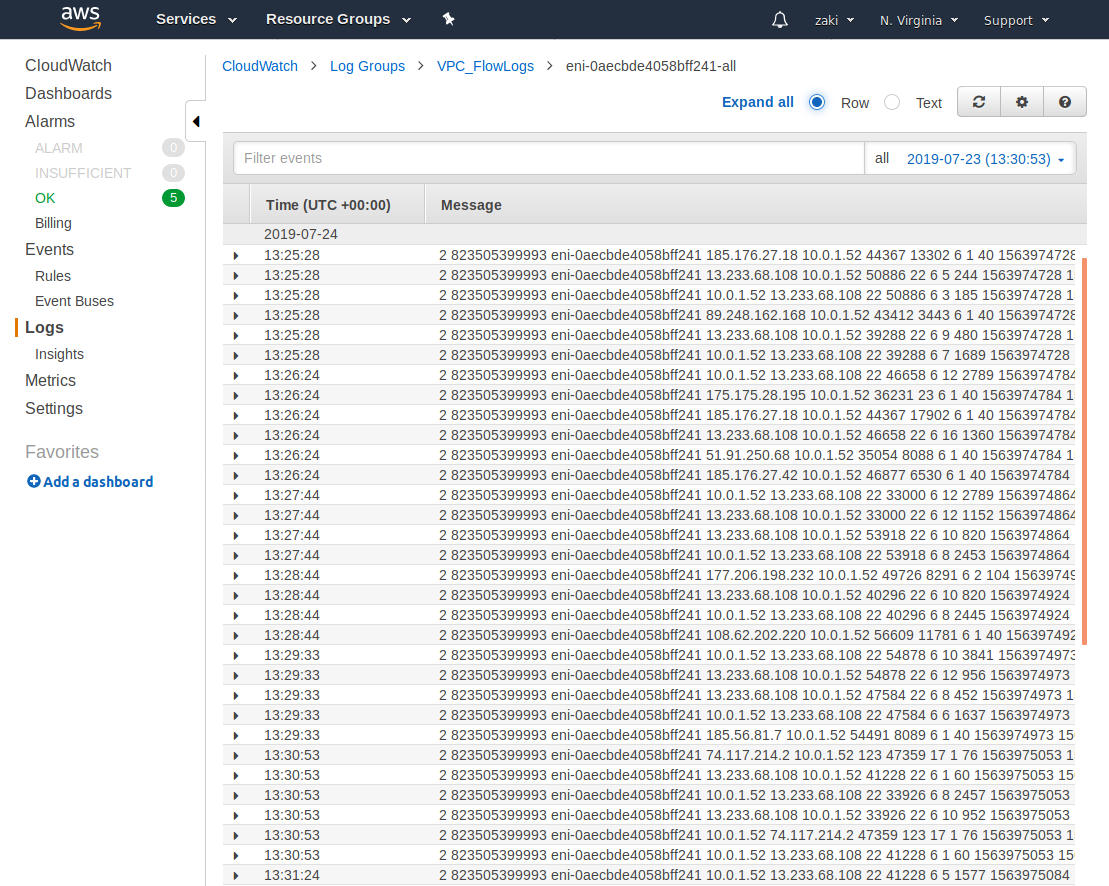Open the AWS home logo
Image resolution: width=1109 pixels, height=886 pixels.
(81, 18)
